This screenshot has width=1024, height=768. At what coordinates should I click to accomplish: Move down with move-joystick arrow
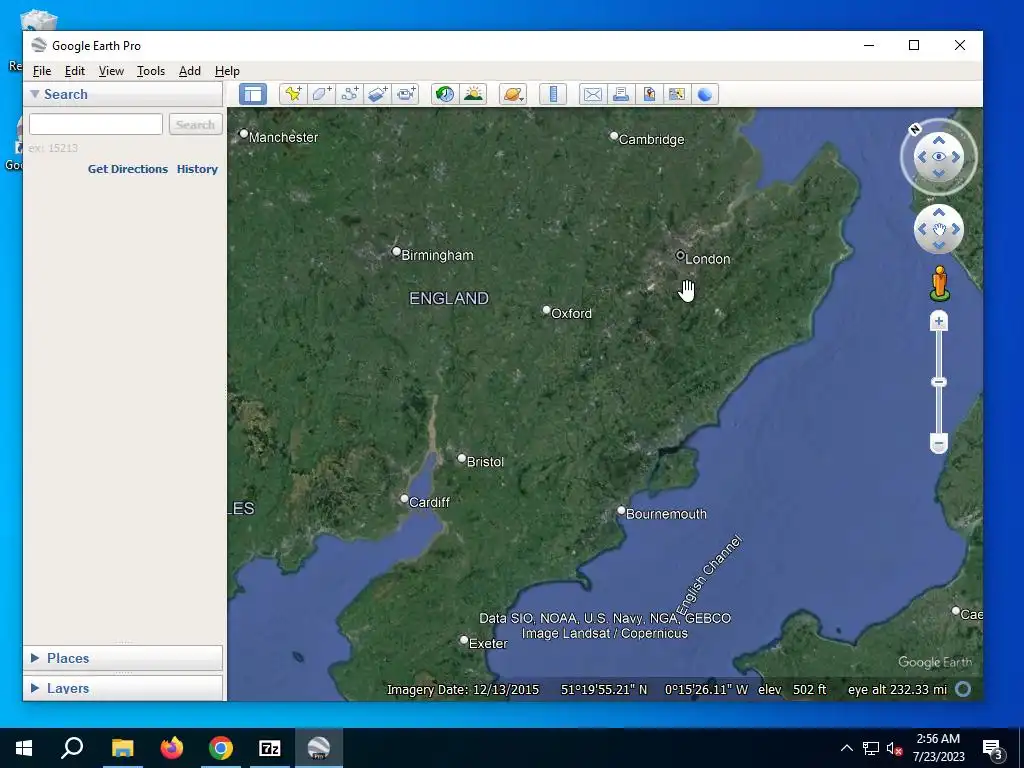938,245
